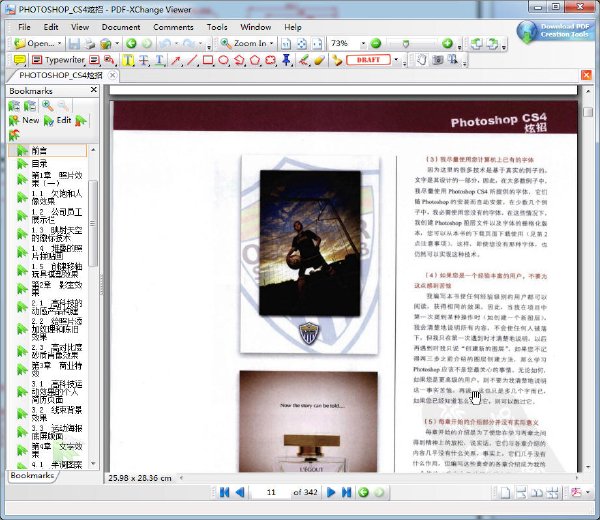Open the View menu
Screen dimensions: 600x520
(x=80, y=27)
